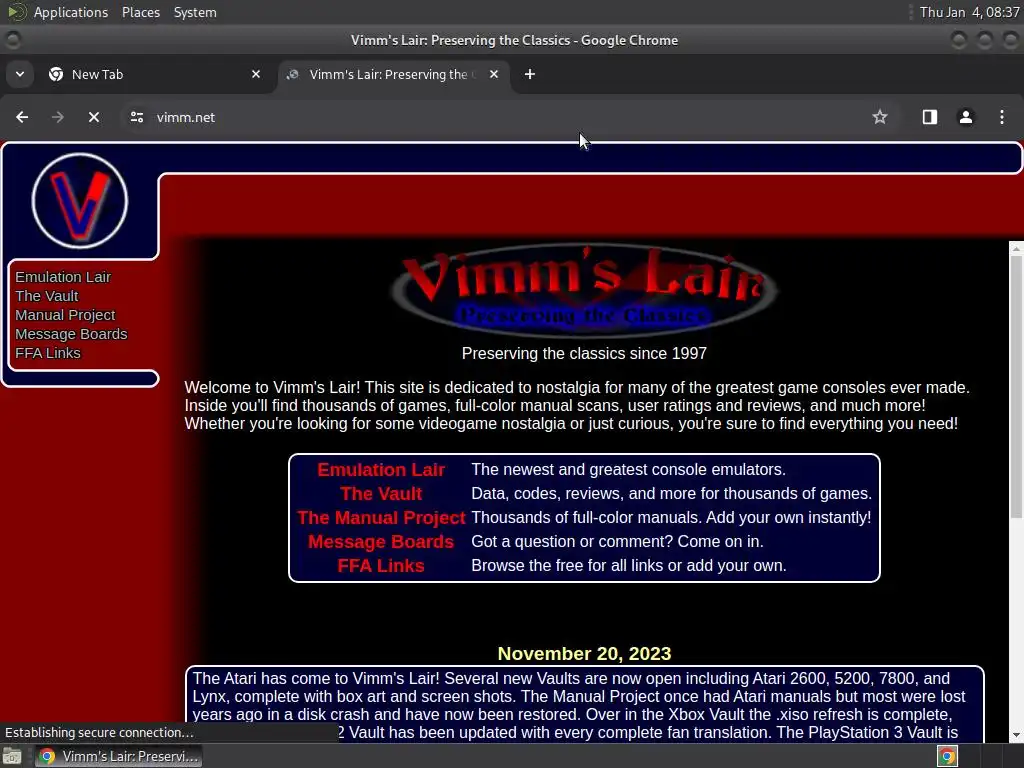Click the forward navigation arrow
The image size is (1024, 768).
point(57,117)
